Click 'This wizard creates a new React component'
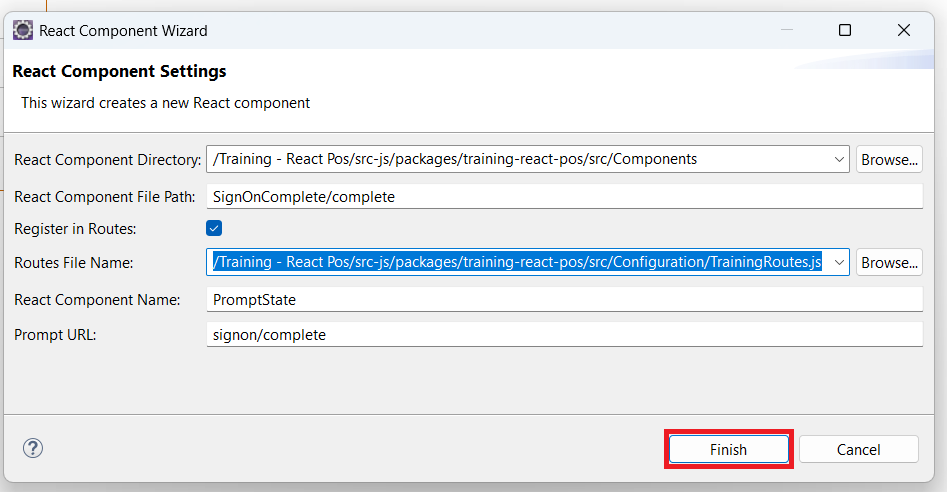 tap(165, 103)
